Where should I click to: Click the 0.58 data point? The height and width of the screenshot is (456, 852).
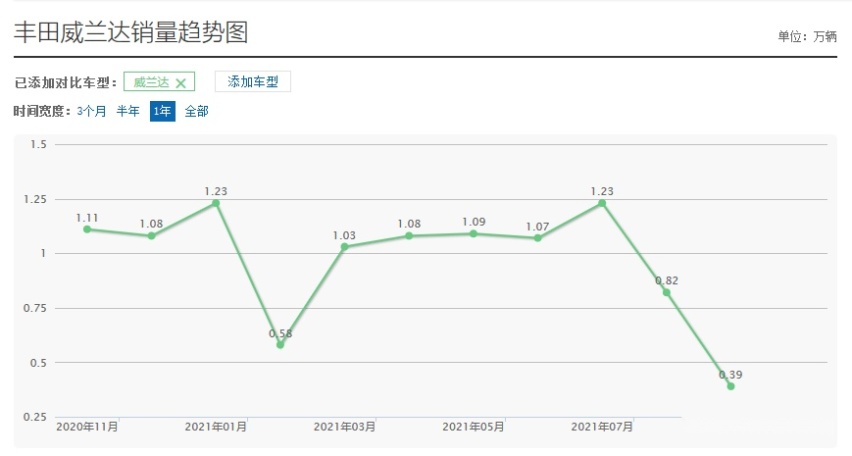[x=280, y=345]
